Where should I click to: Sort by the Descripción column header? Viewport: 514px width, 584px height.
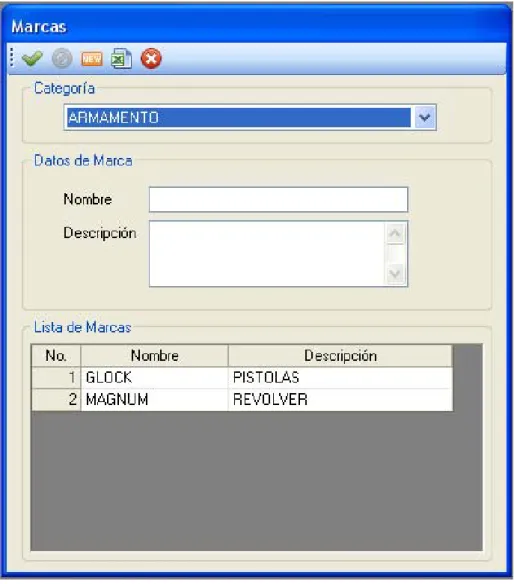pyautogui.click(x=340, y=356)
